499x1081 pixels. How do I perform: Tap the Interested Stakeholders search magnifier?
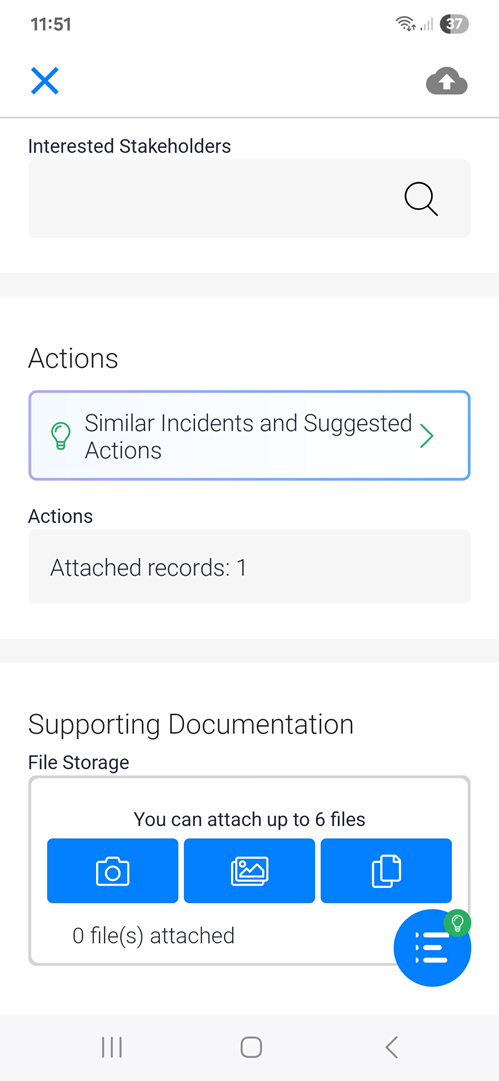click(420, 199)
